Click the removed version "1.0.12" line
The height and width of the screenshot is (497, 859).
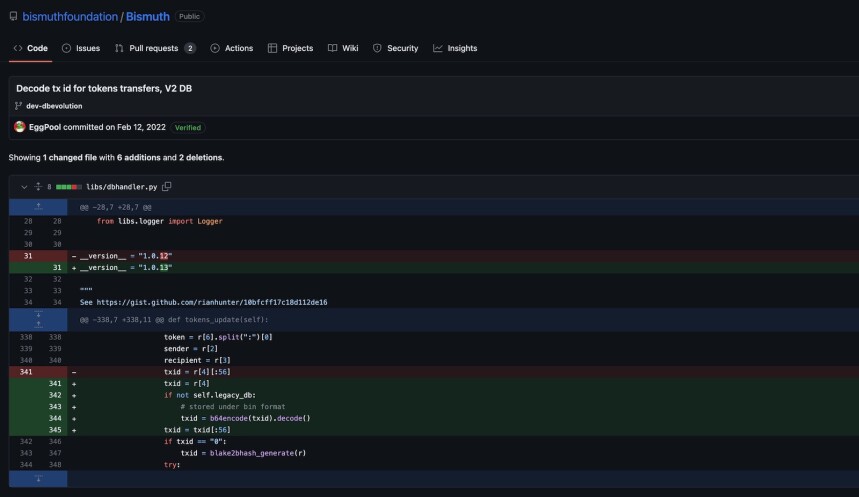pos(126,256)
